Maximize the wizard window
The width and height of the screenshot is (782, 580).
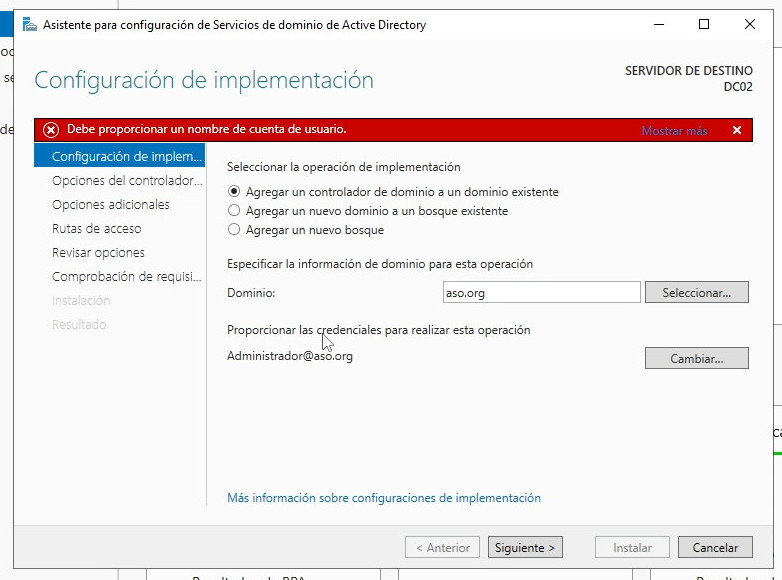704,25
